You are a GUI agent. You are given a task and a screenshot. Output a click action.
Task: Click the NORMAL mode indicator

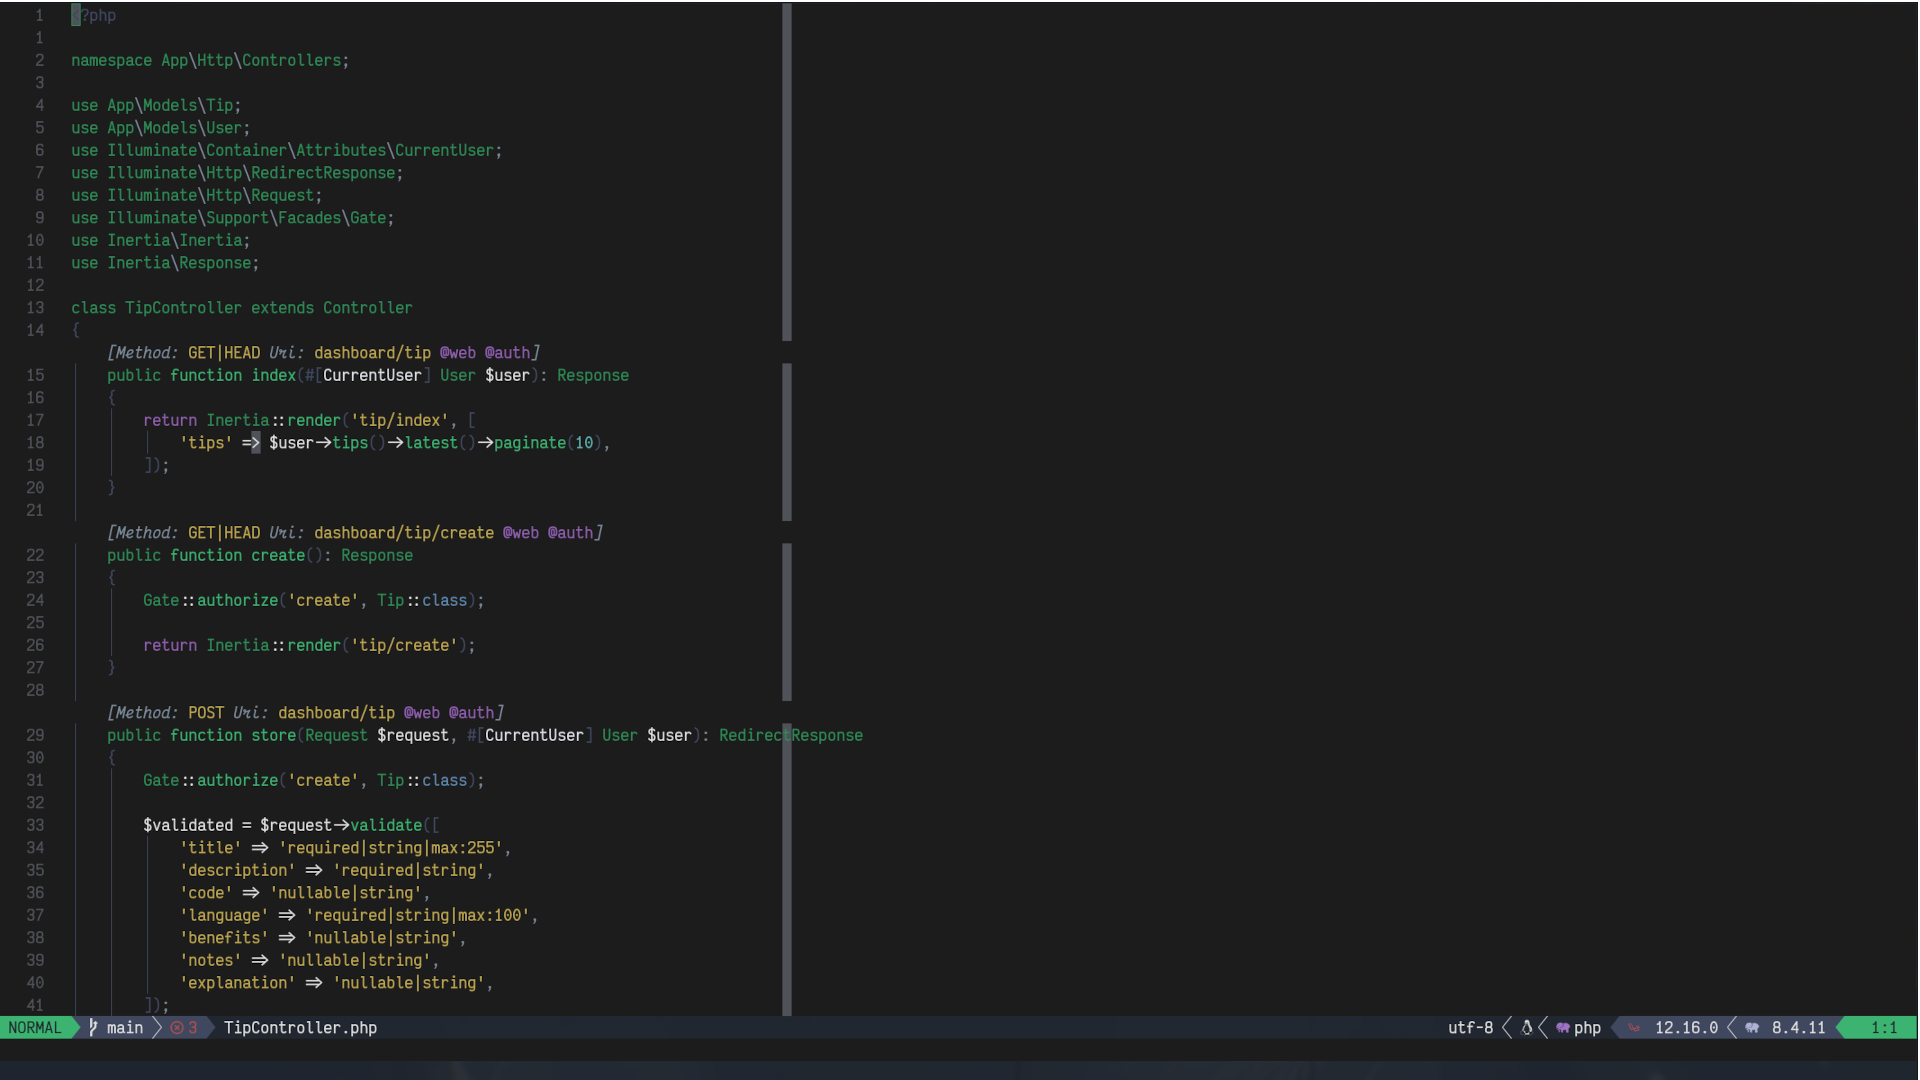pyautogui.click(x=35, y=1027)
